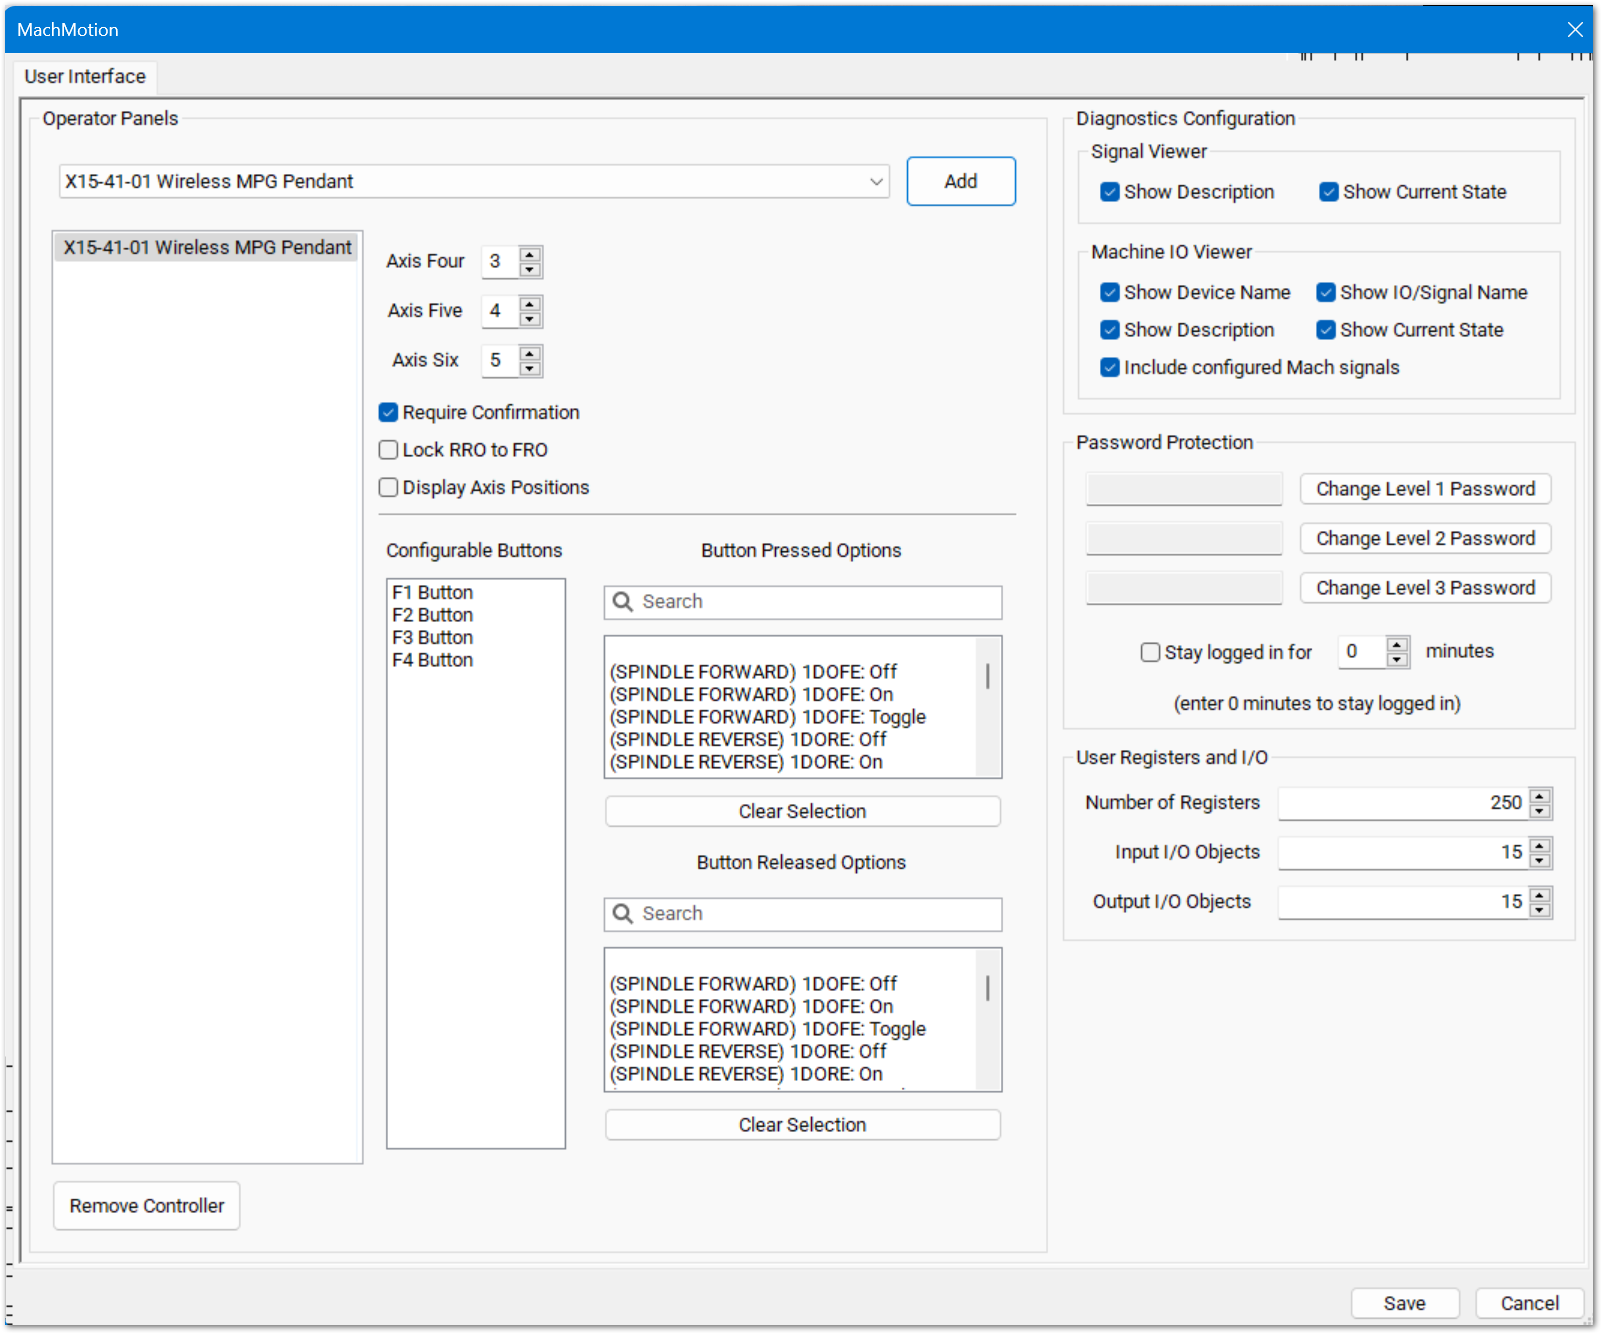Enable Lock RRO to FRO
This screenshot has width=1602, height=1334.
[389, 450]
